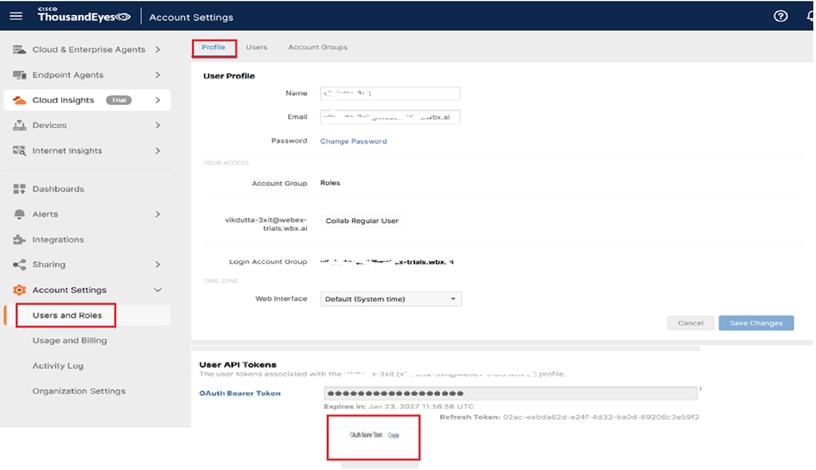Click the Cloud & Enterprise Agents icon
This screenshot has width=816, height=470.
point(19,49)
